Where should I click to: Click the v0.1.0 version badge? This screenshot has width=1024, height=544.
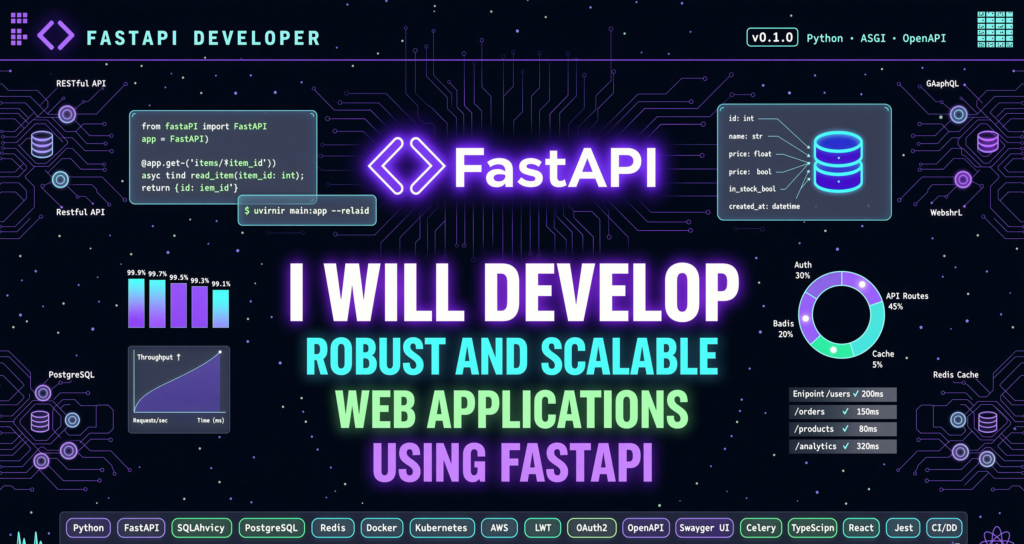click(x=773, y=38)
